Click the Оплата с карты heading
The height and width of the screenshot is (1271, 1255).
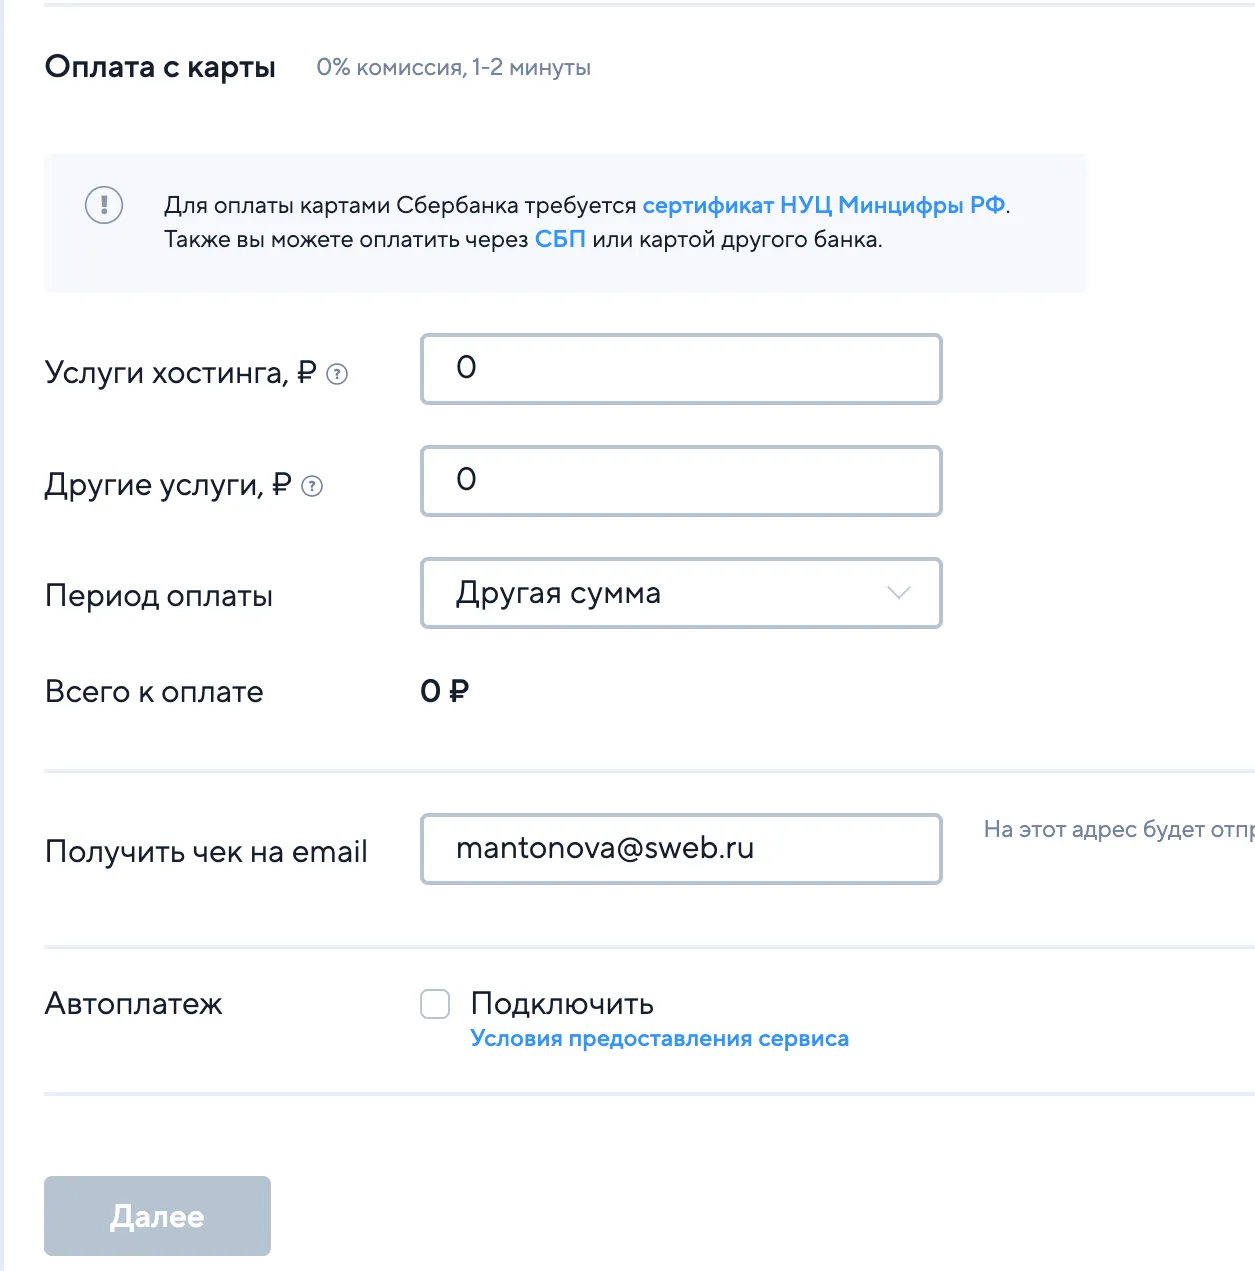(x=160, y=67)
